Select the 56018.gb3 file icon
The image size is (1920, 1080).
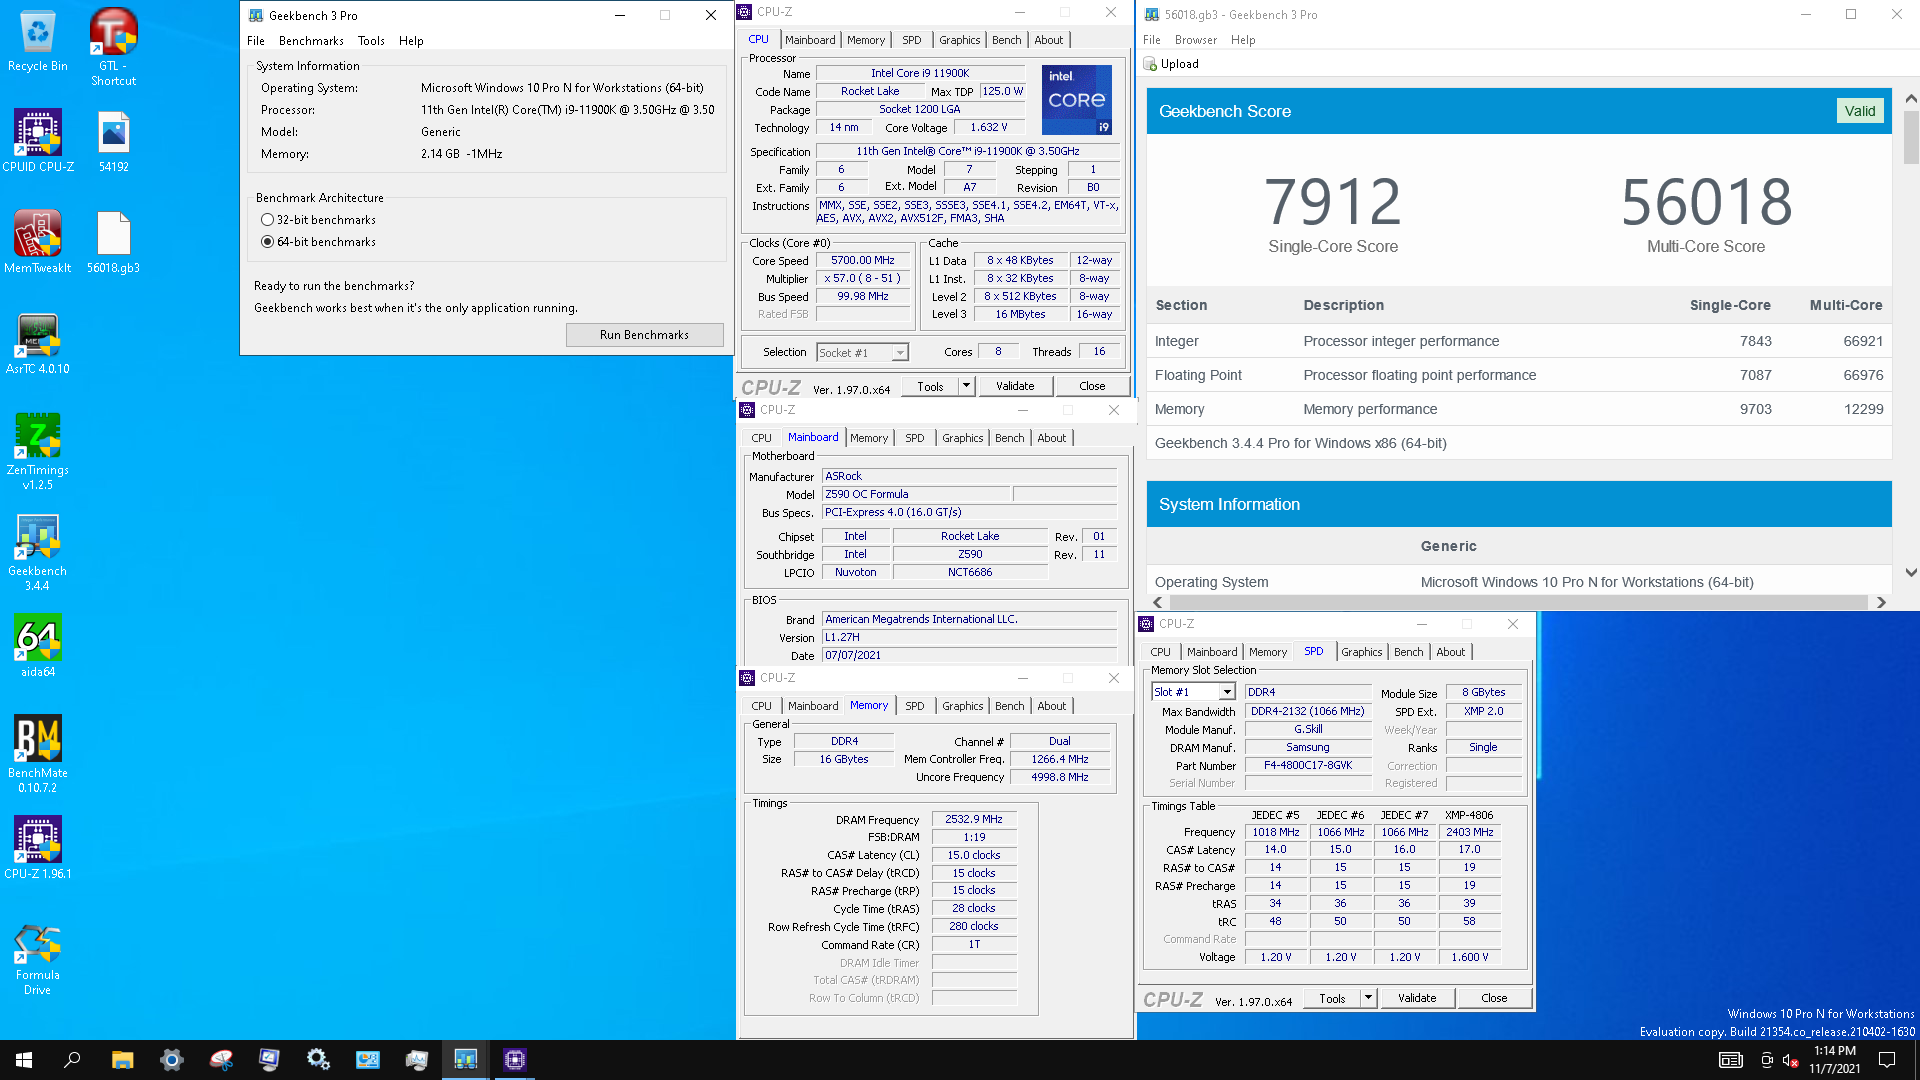pos(113,242)
